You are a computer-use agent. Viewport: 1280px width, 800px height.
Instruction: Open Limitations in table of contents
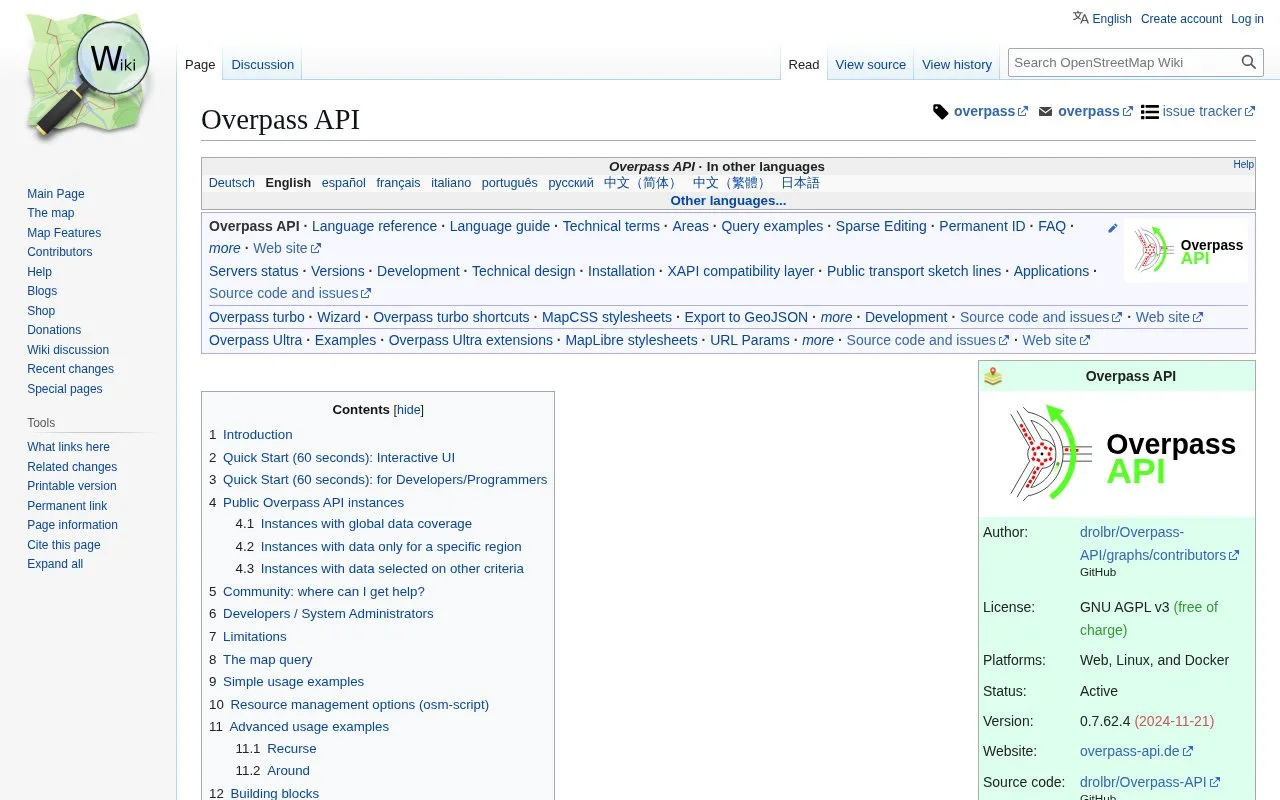(x=254, y=637)
